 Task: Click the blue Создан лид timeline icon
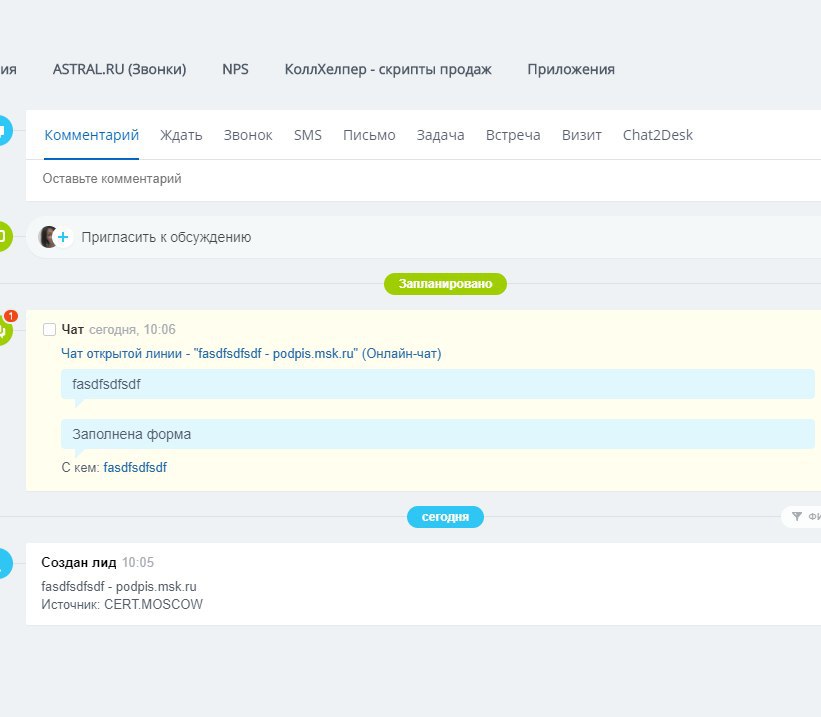[4, 564]
